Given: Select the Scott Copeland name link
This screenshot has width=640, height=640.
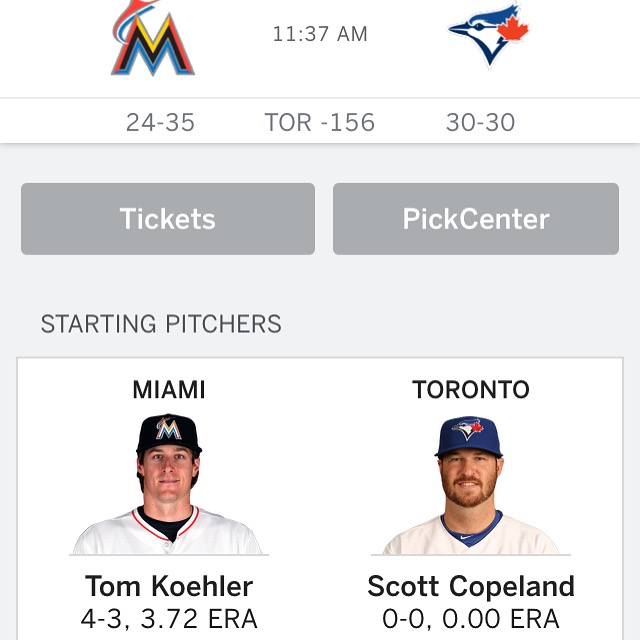Looking at the screenshot, I should (471, 585).
